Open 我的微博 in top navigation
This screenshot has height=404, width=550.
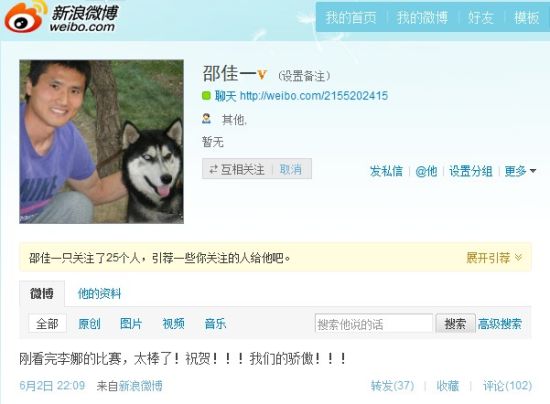(422, 18)
